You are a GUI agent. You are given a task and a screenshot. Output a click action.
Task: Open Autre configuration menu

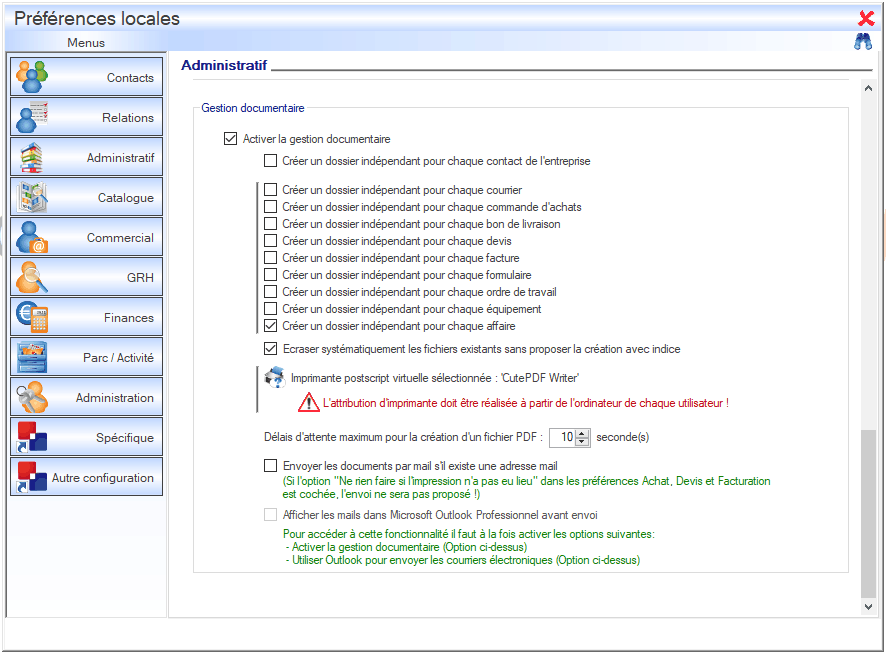click(x=86, y=478)
